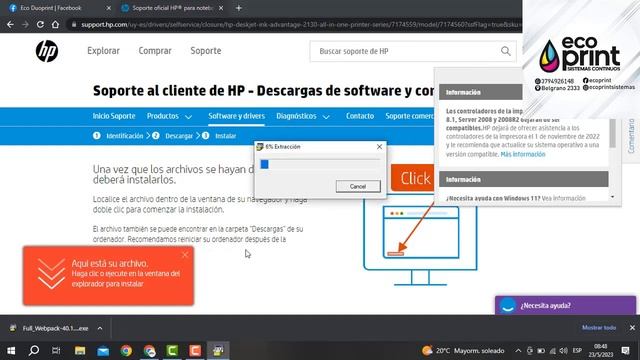Open File Explorer from taskbar
This screenshot has height=360, width=640.
[x=80, y=351]
